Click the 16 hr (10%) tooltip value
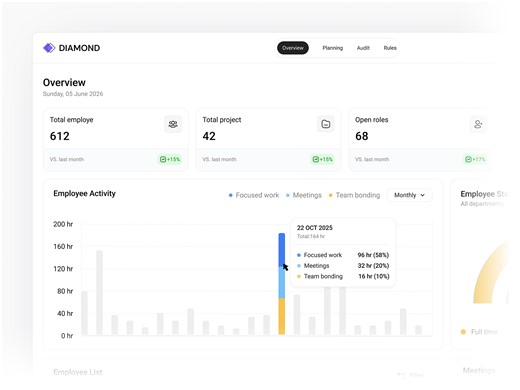The image size is (520, 390). point(374,276)
